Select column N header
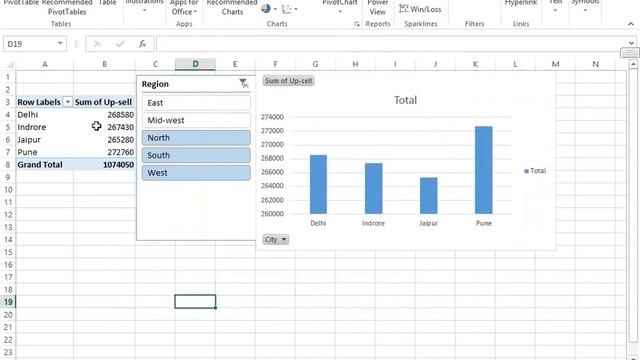Screen dimensions: 640x360 (596, 64)
